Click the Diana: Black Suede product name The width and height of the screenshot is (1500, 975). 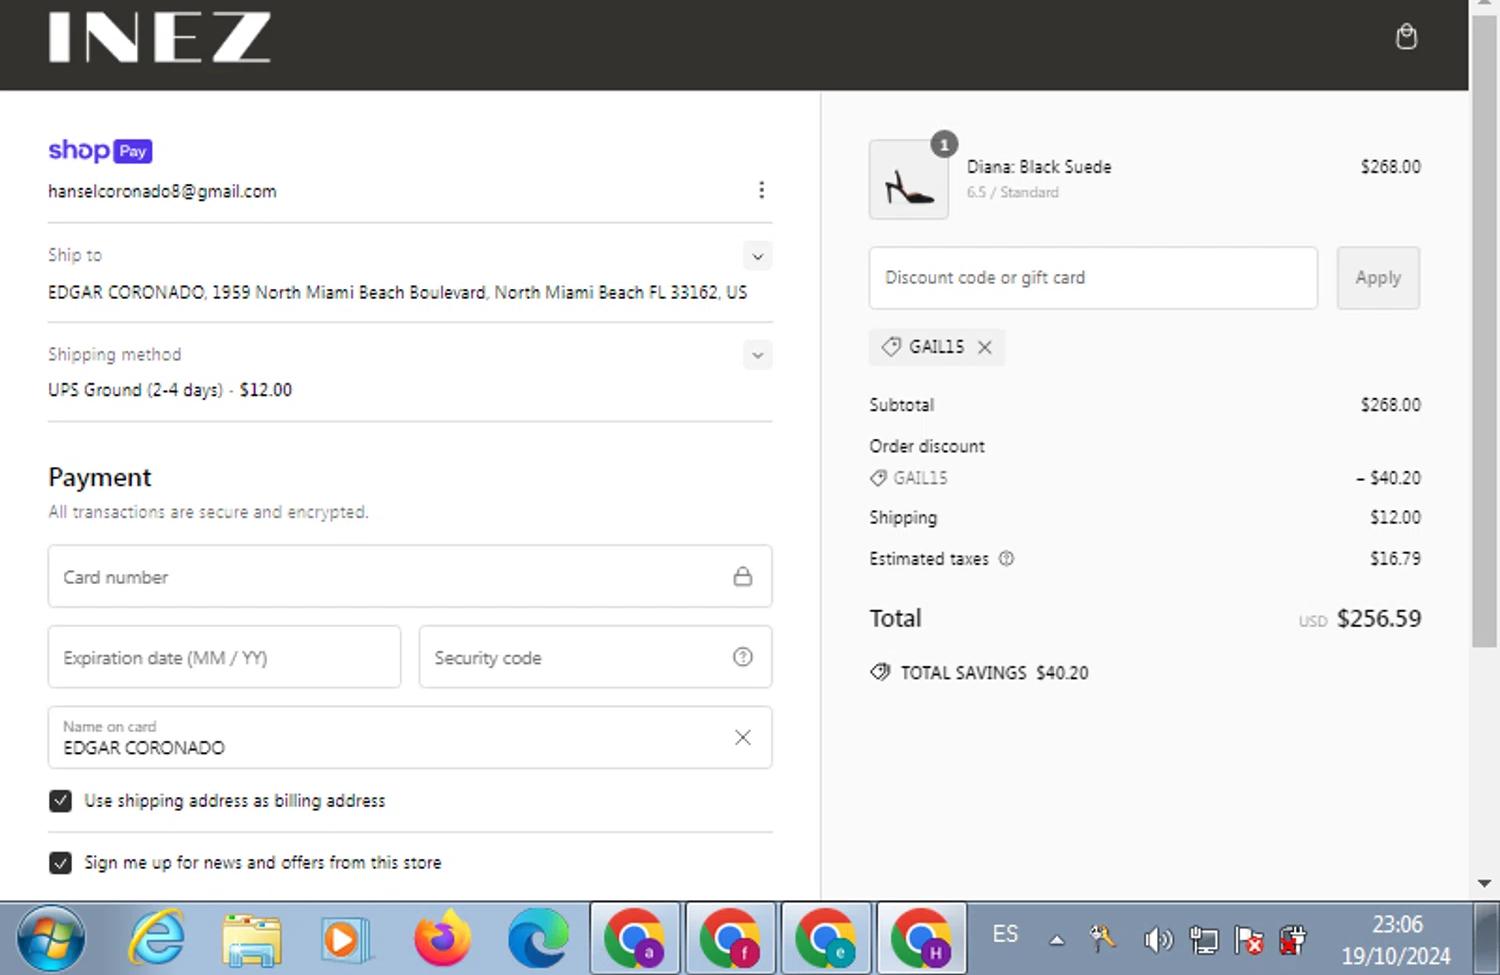[x=1039, y=167]
